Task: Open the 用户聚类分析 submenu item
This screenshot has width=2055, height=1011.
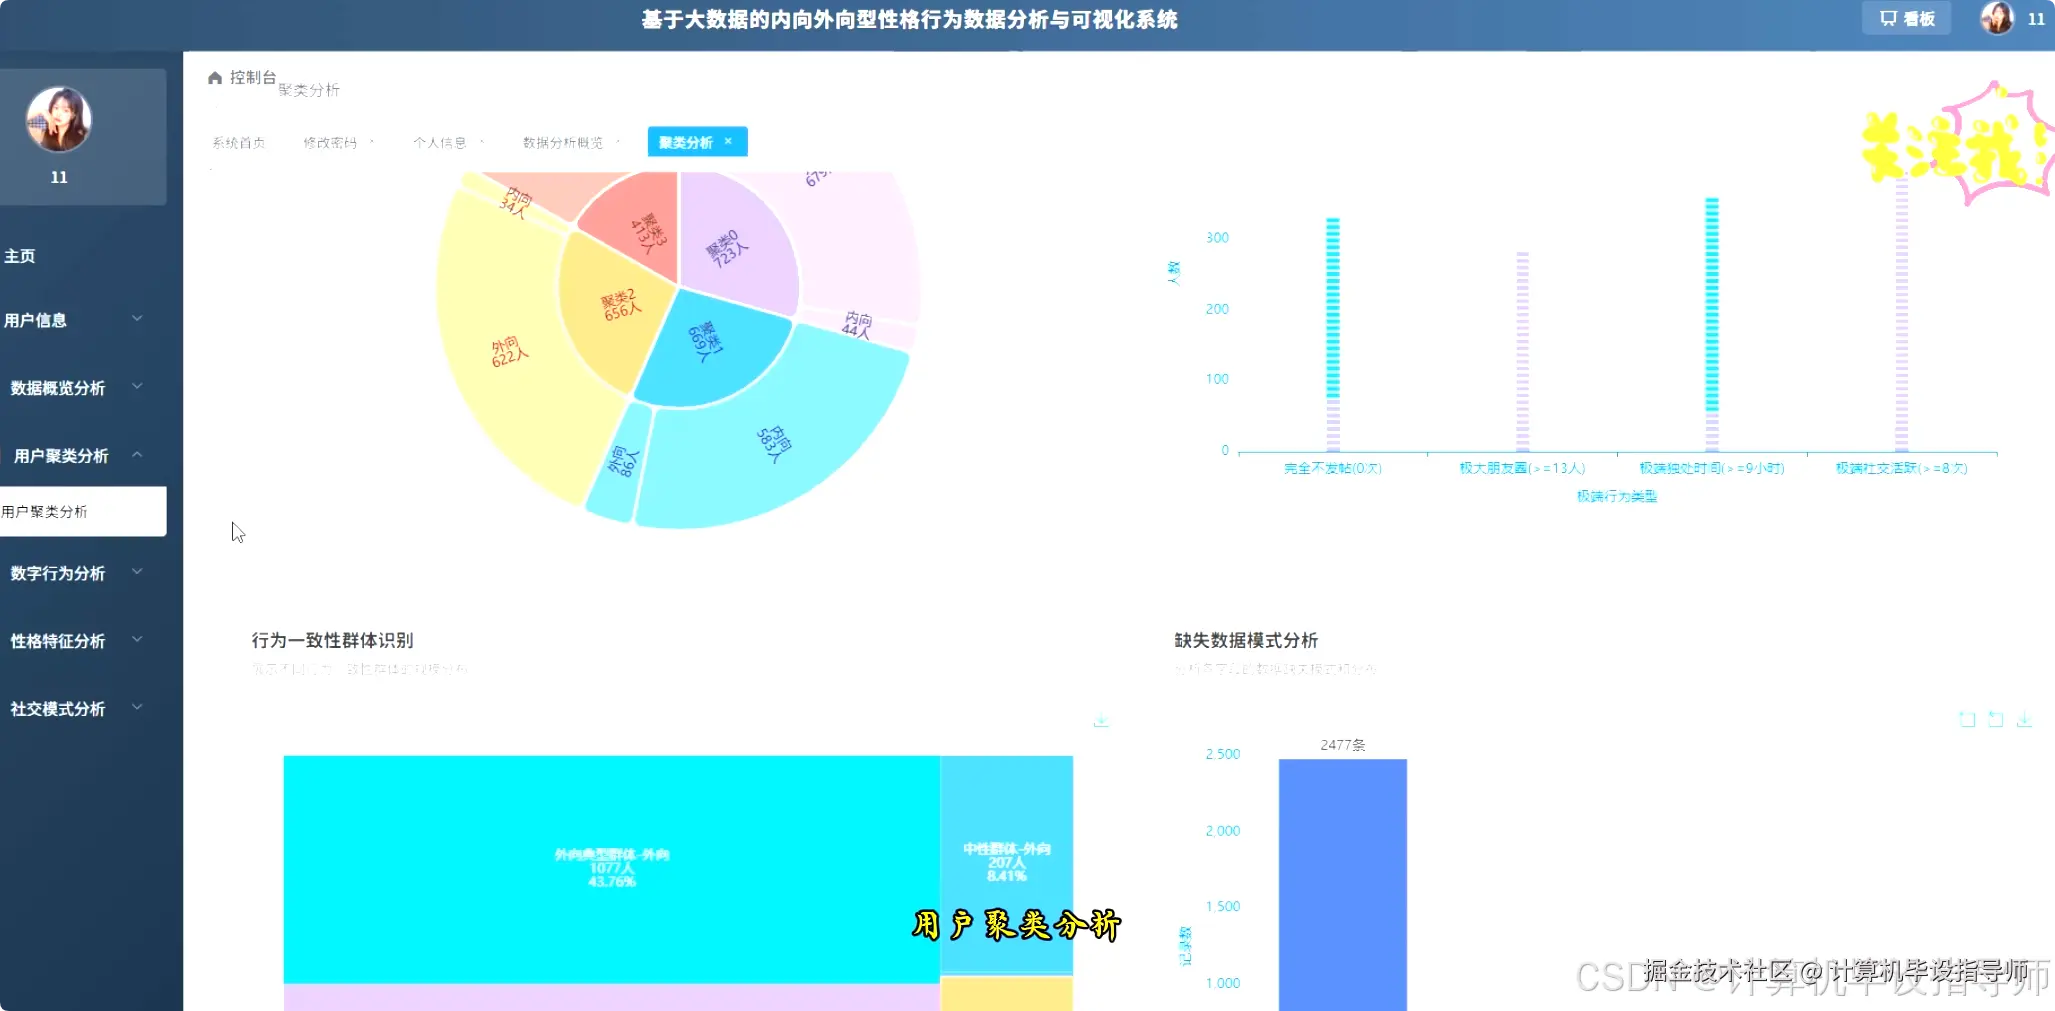Action: point(83,512)
